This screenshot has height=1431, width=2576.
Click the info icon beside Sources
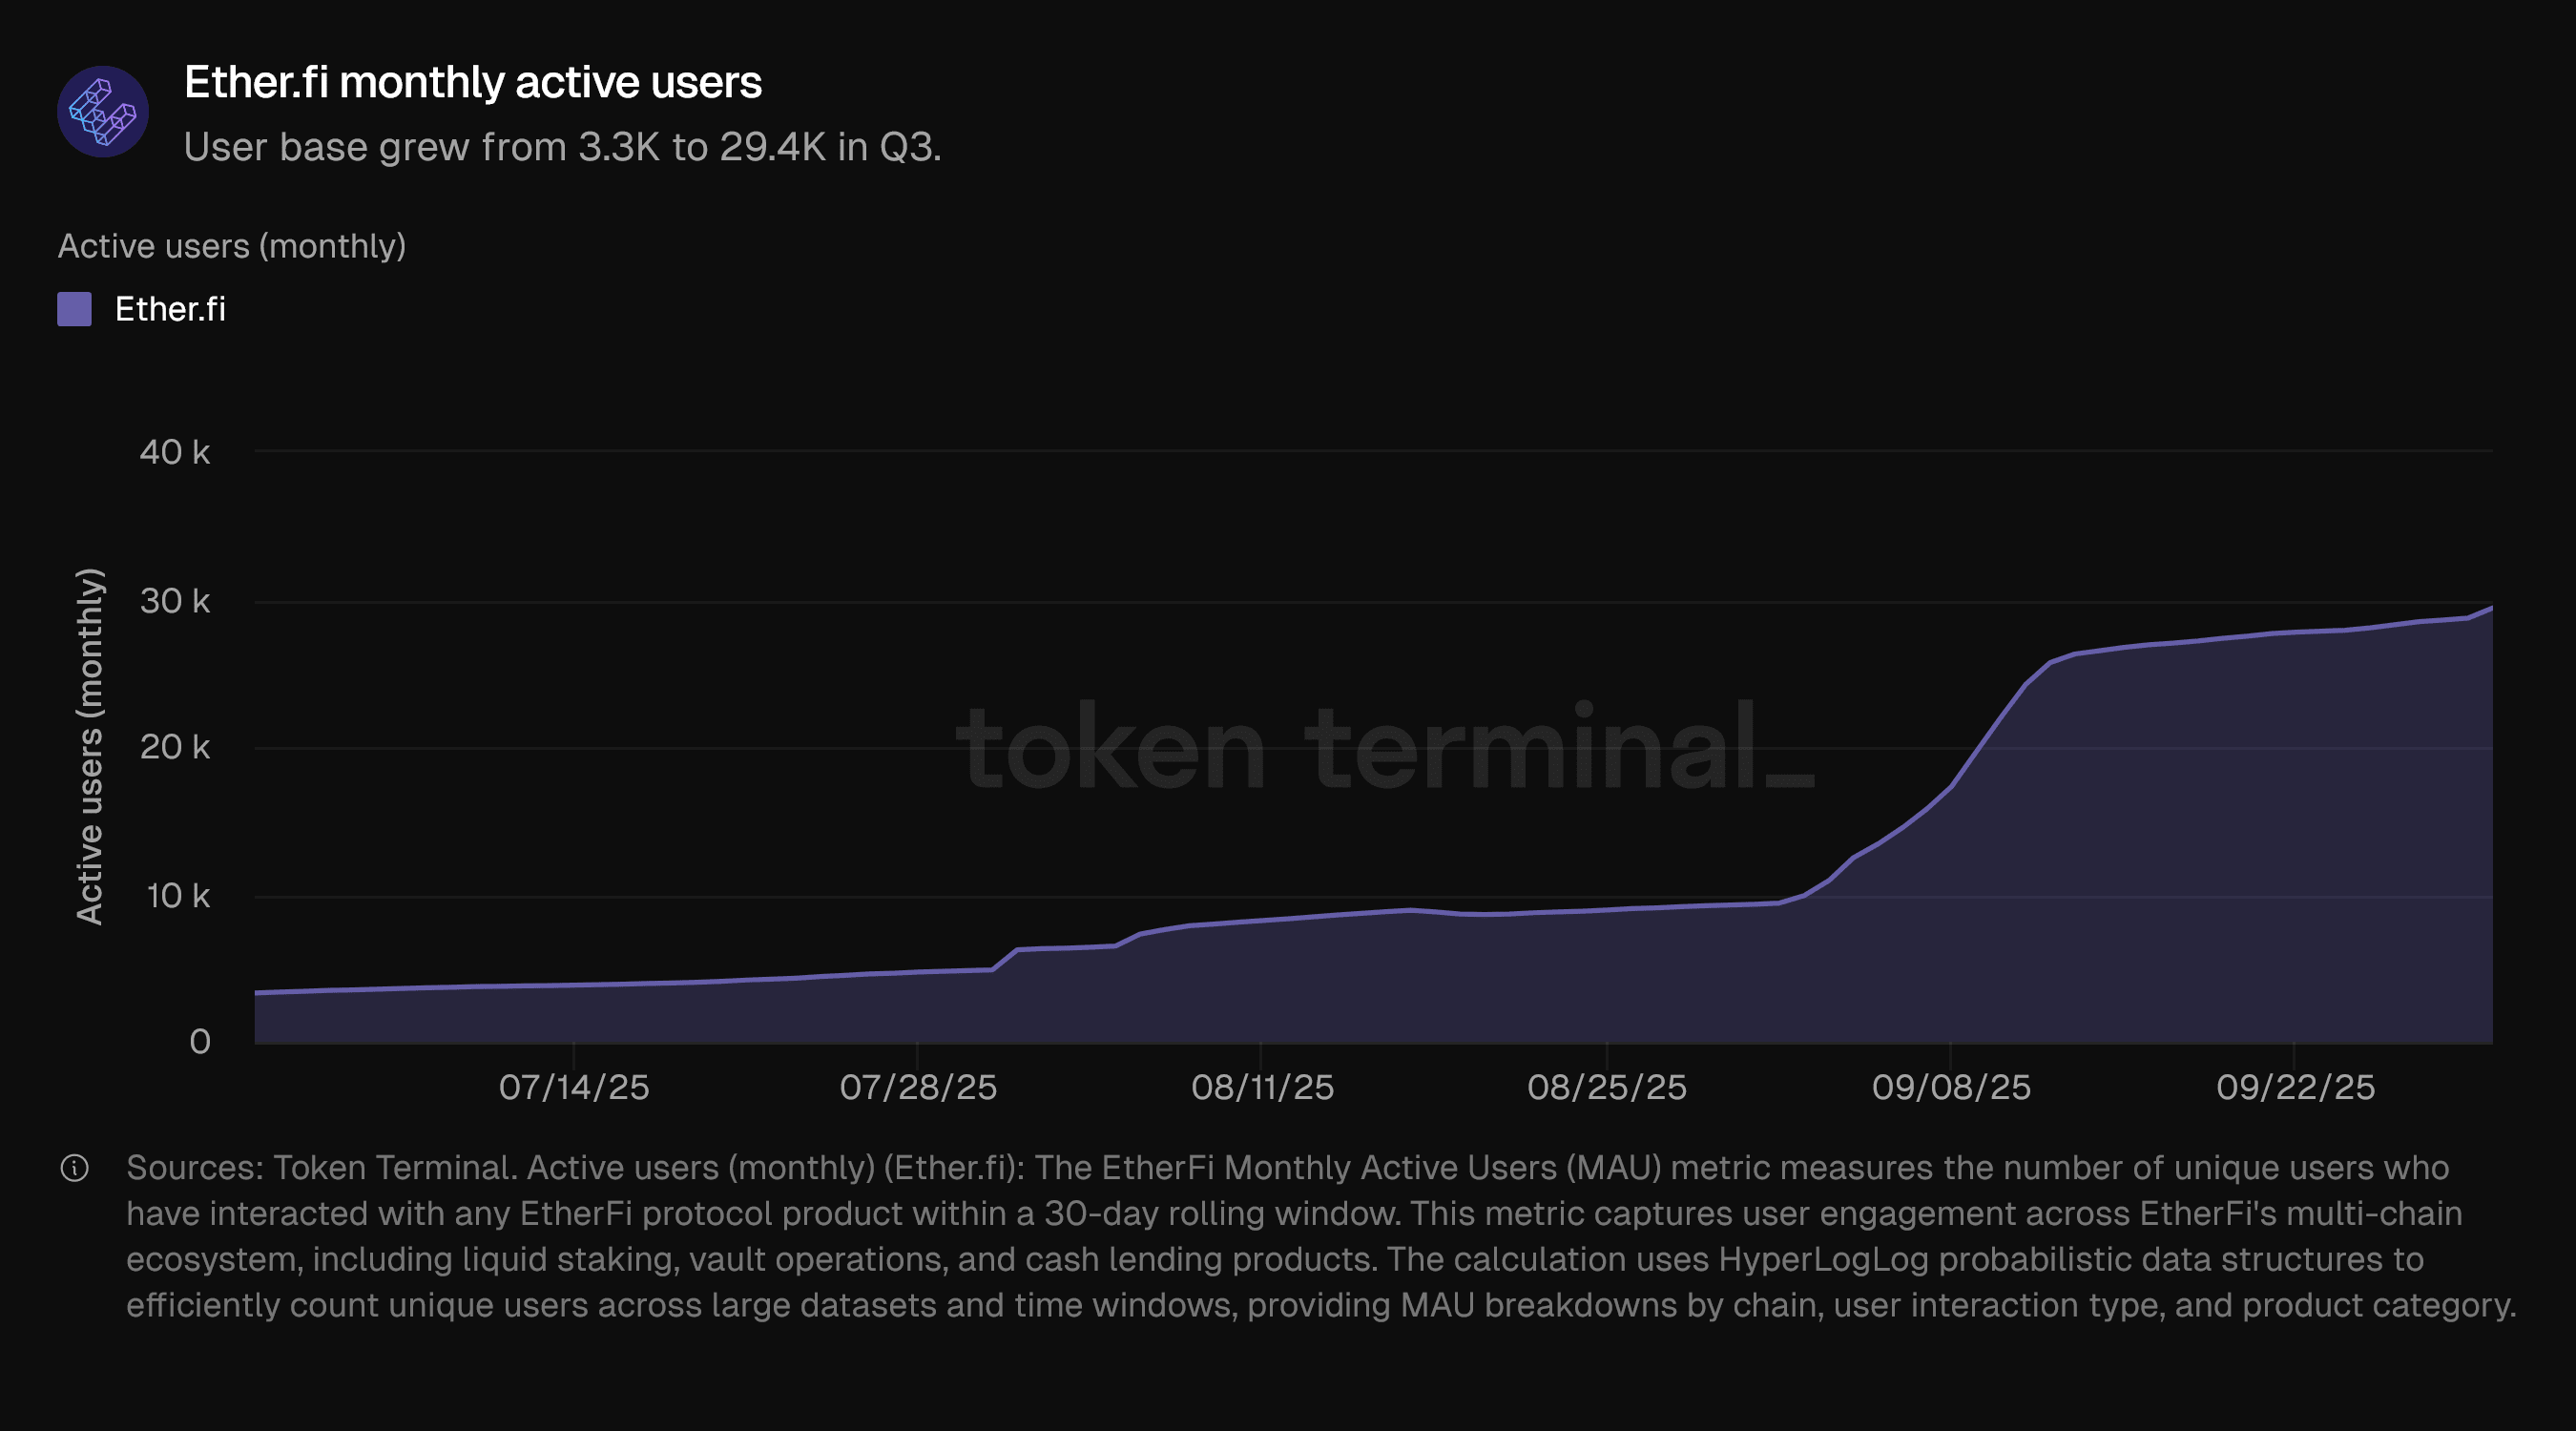[x=75, y=1167]
